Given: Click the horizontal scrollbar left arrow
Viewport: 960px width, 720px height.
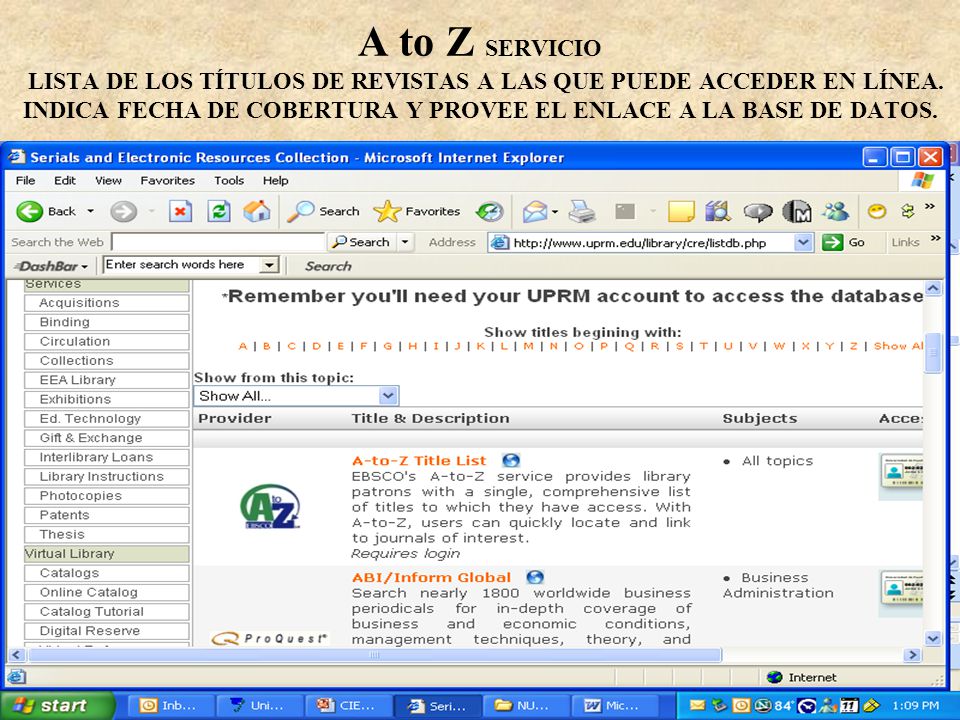Looking at the screenshot, I should click(17, 655).
